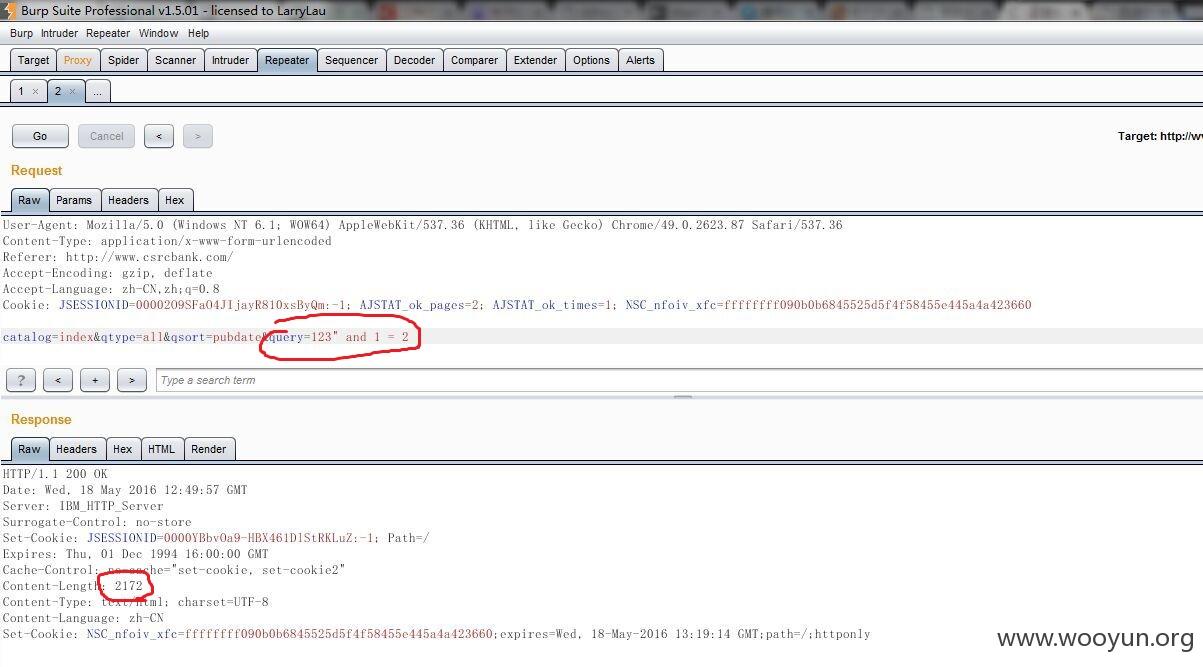Switch to the Spider tab

tap(124, 60)
